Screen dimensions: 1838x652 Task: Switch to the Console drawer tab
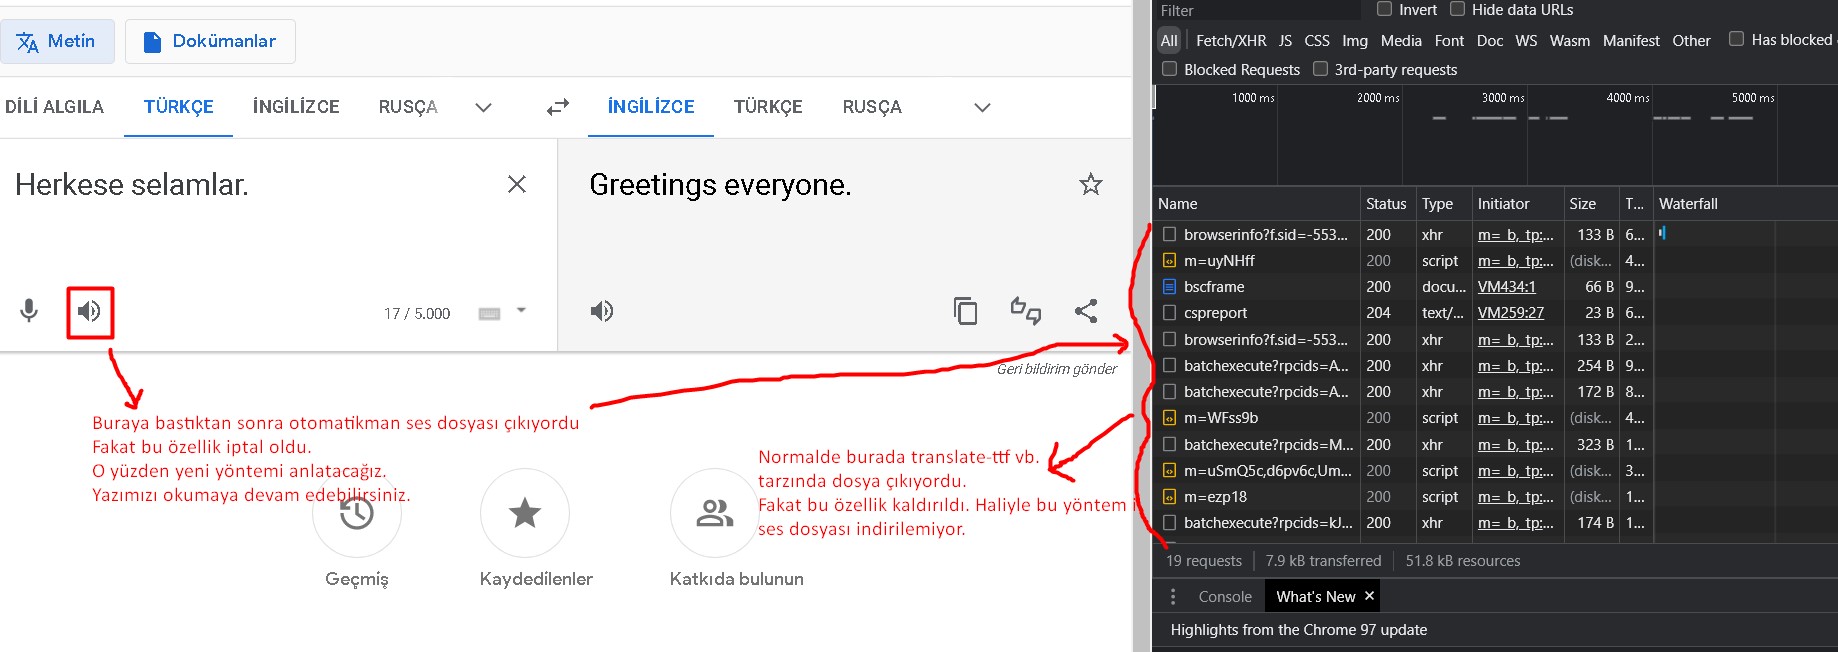(x=1225, y=597)
